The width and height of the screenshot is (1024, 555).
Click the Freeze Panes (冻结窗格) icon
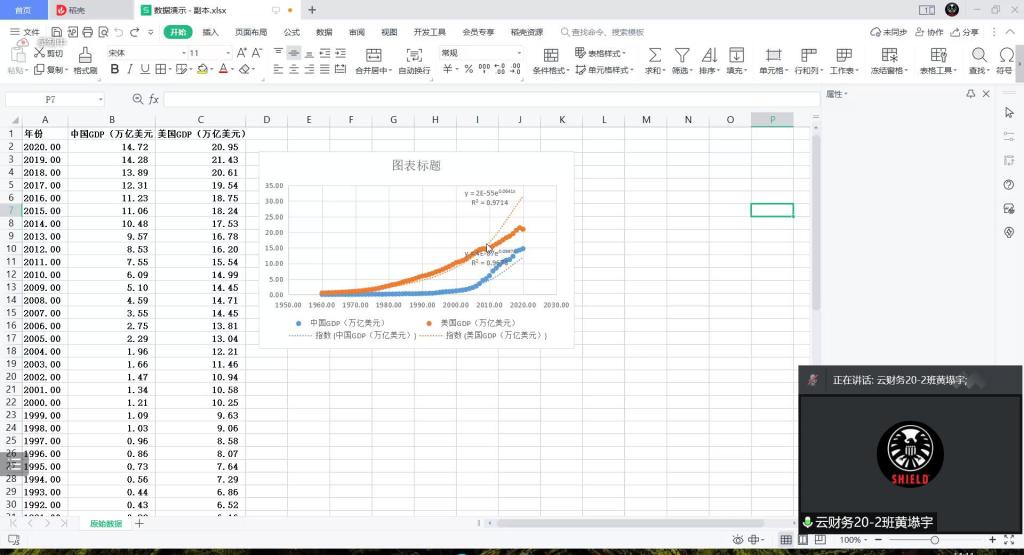click(x=888, y=55)
